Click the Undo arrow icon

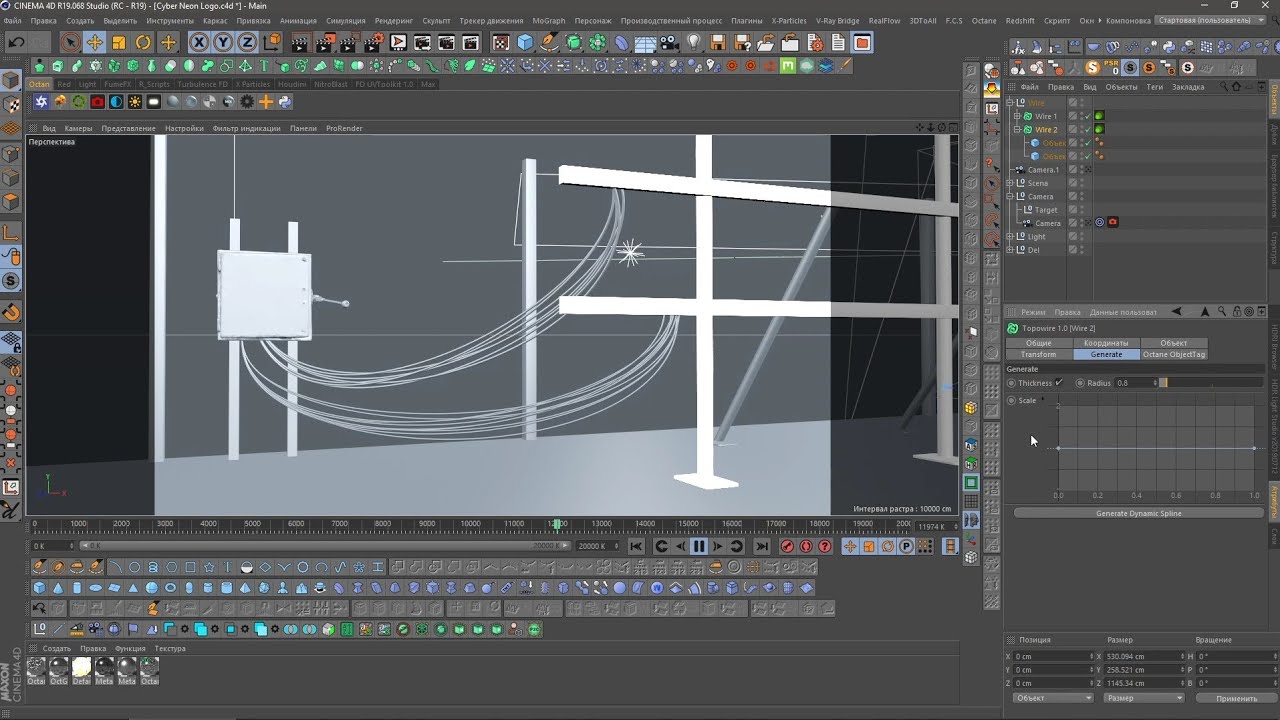(x=16, y=42)
